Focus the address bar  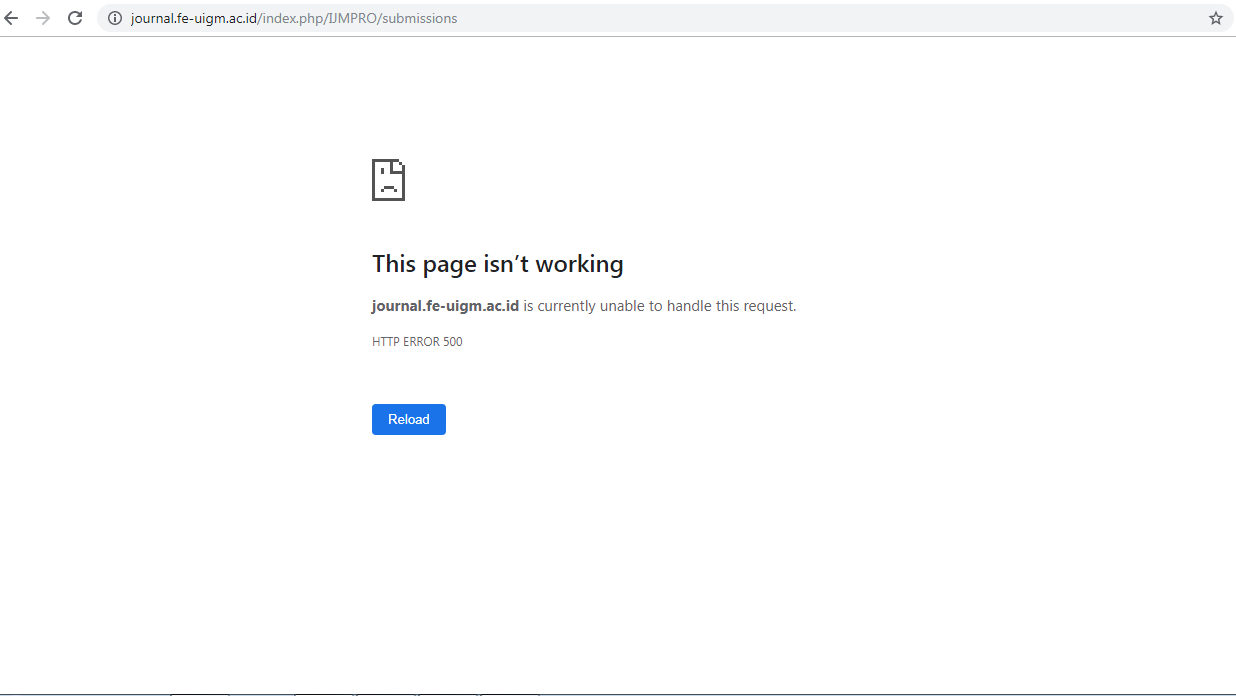[700, 18]
